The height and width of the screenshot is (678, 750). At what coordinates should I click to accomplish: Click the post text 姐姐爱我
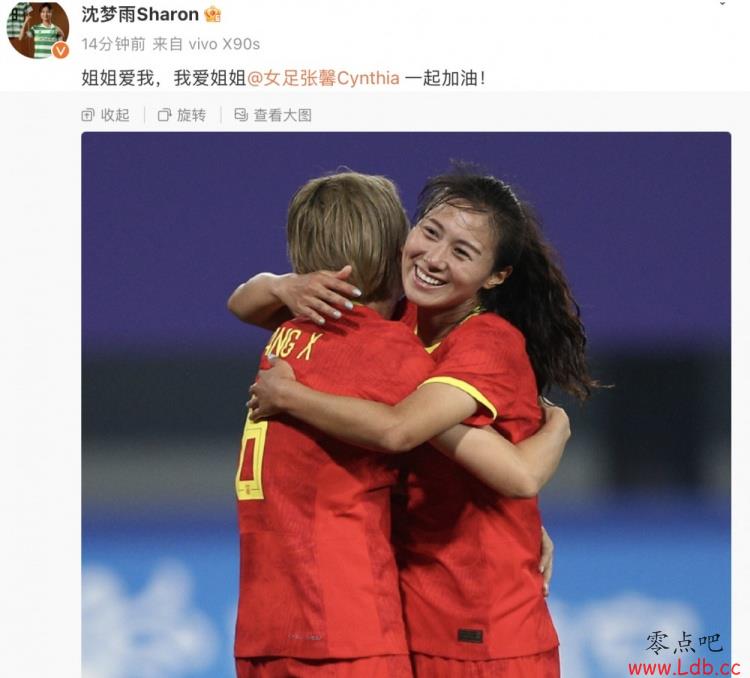pos(118,78)
